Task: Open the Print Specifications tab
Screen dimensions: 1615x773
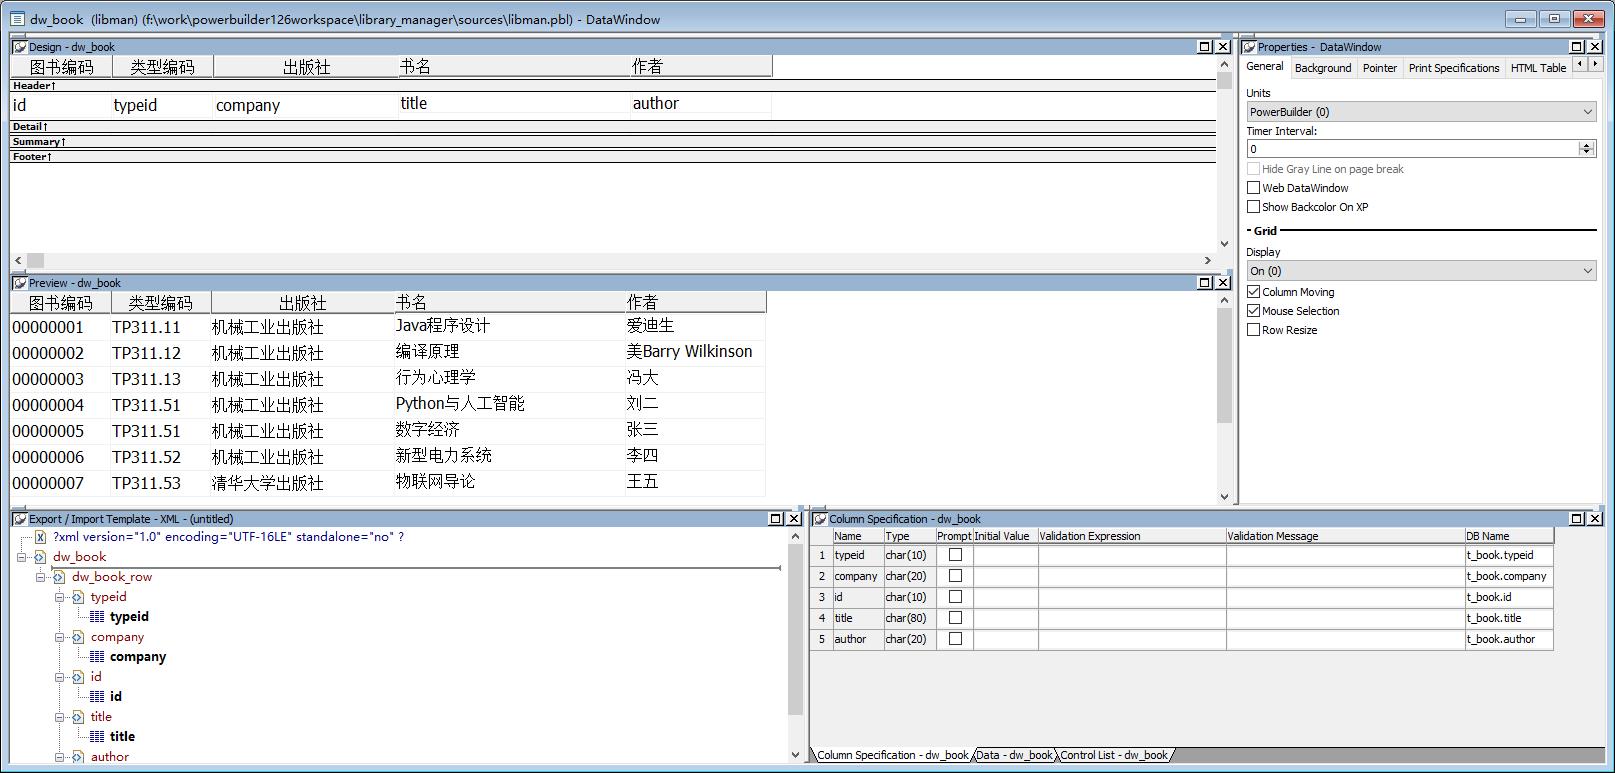Action: point(1454,68)
